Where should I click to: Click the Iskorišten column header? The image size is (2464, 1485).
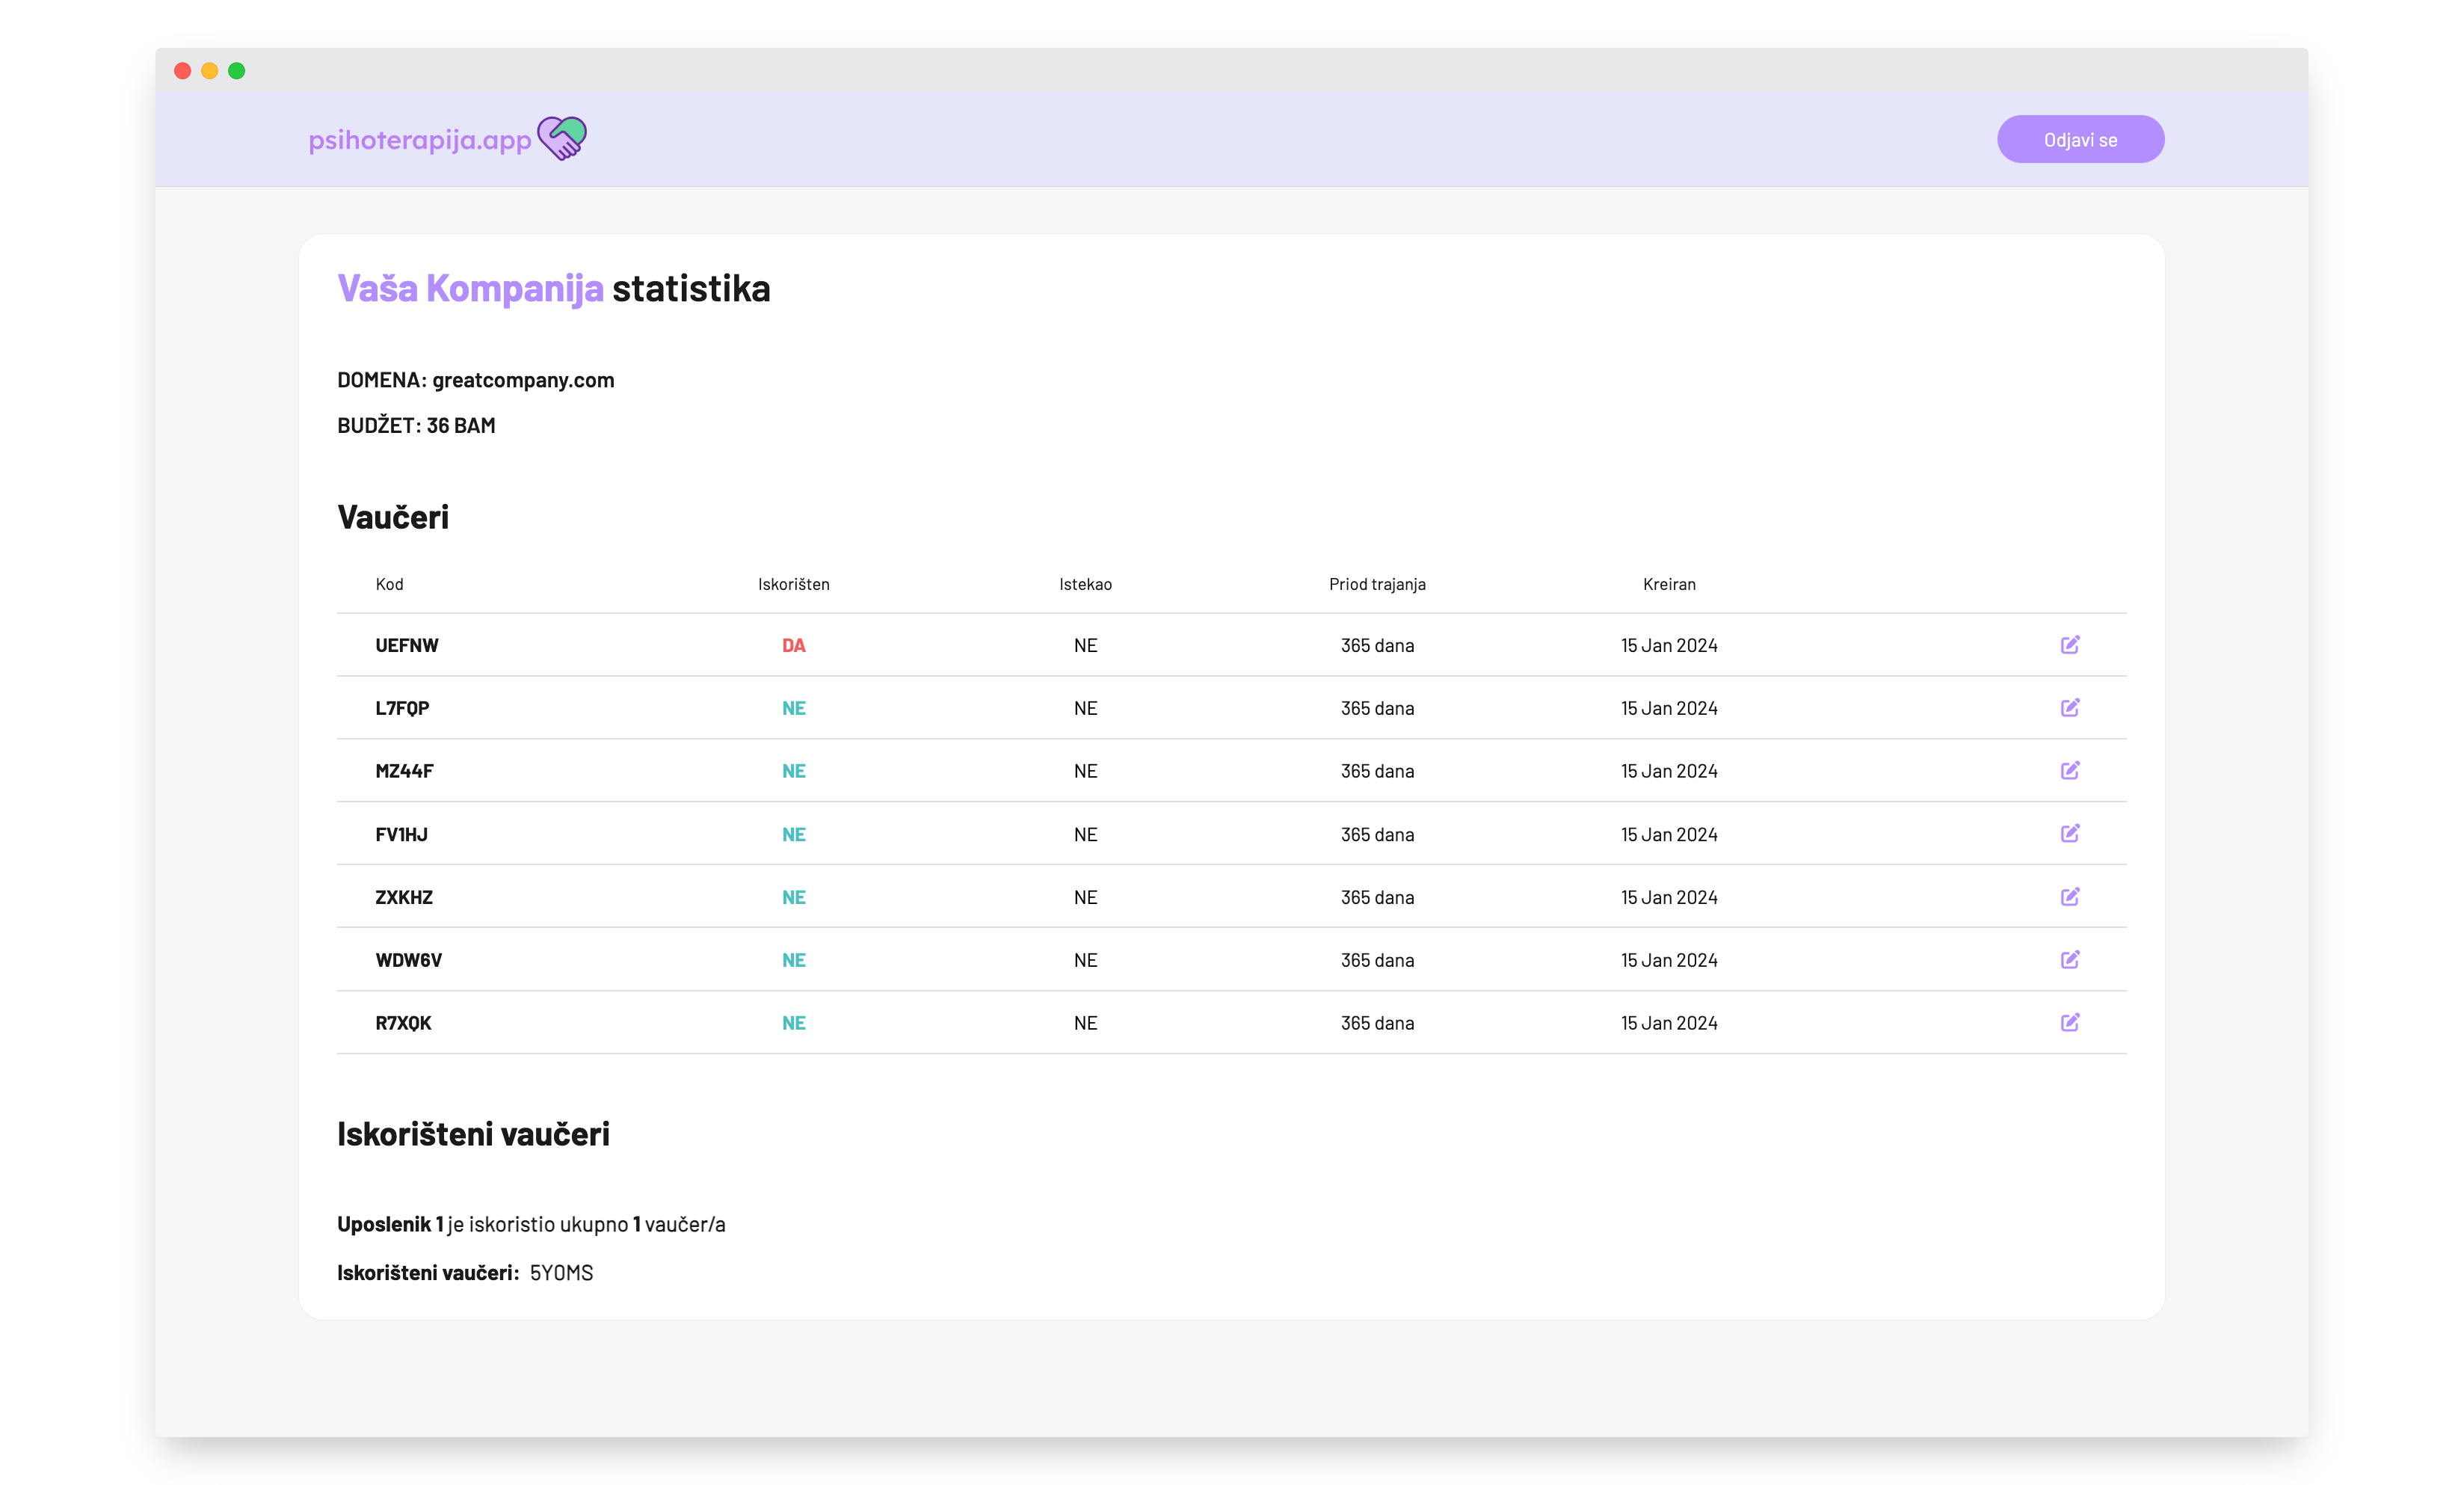pyautogui.click(x=793, y=584)
